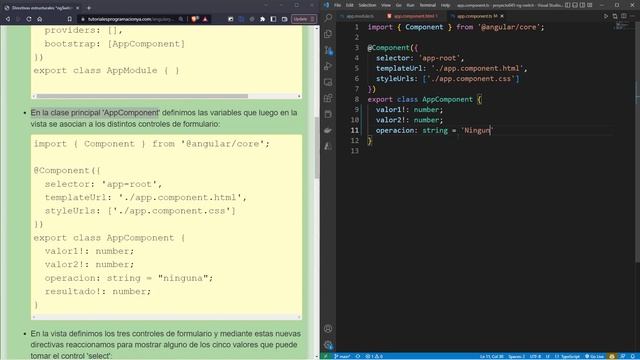Open the Terminal menu
Screen dimensions: 640x360
coord(428,5)
